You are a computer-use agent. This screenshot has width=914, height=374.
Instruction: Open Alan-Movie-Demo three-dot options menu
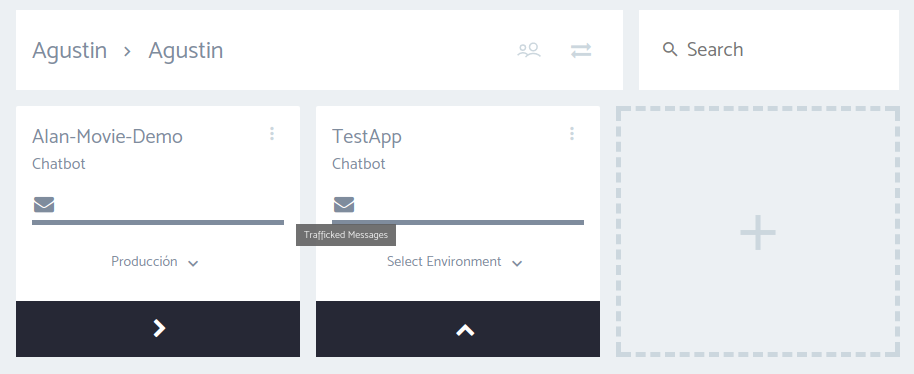click(272, 134)
